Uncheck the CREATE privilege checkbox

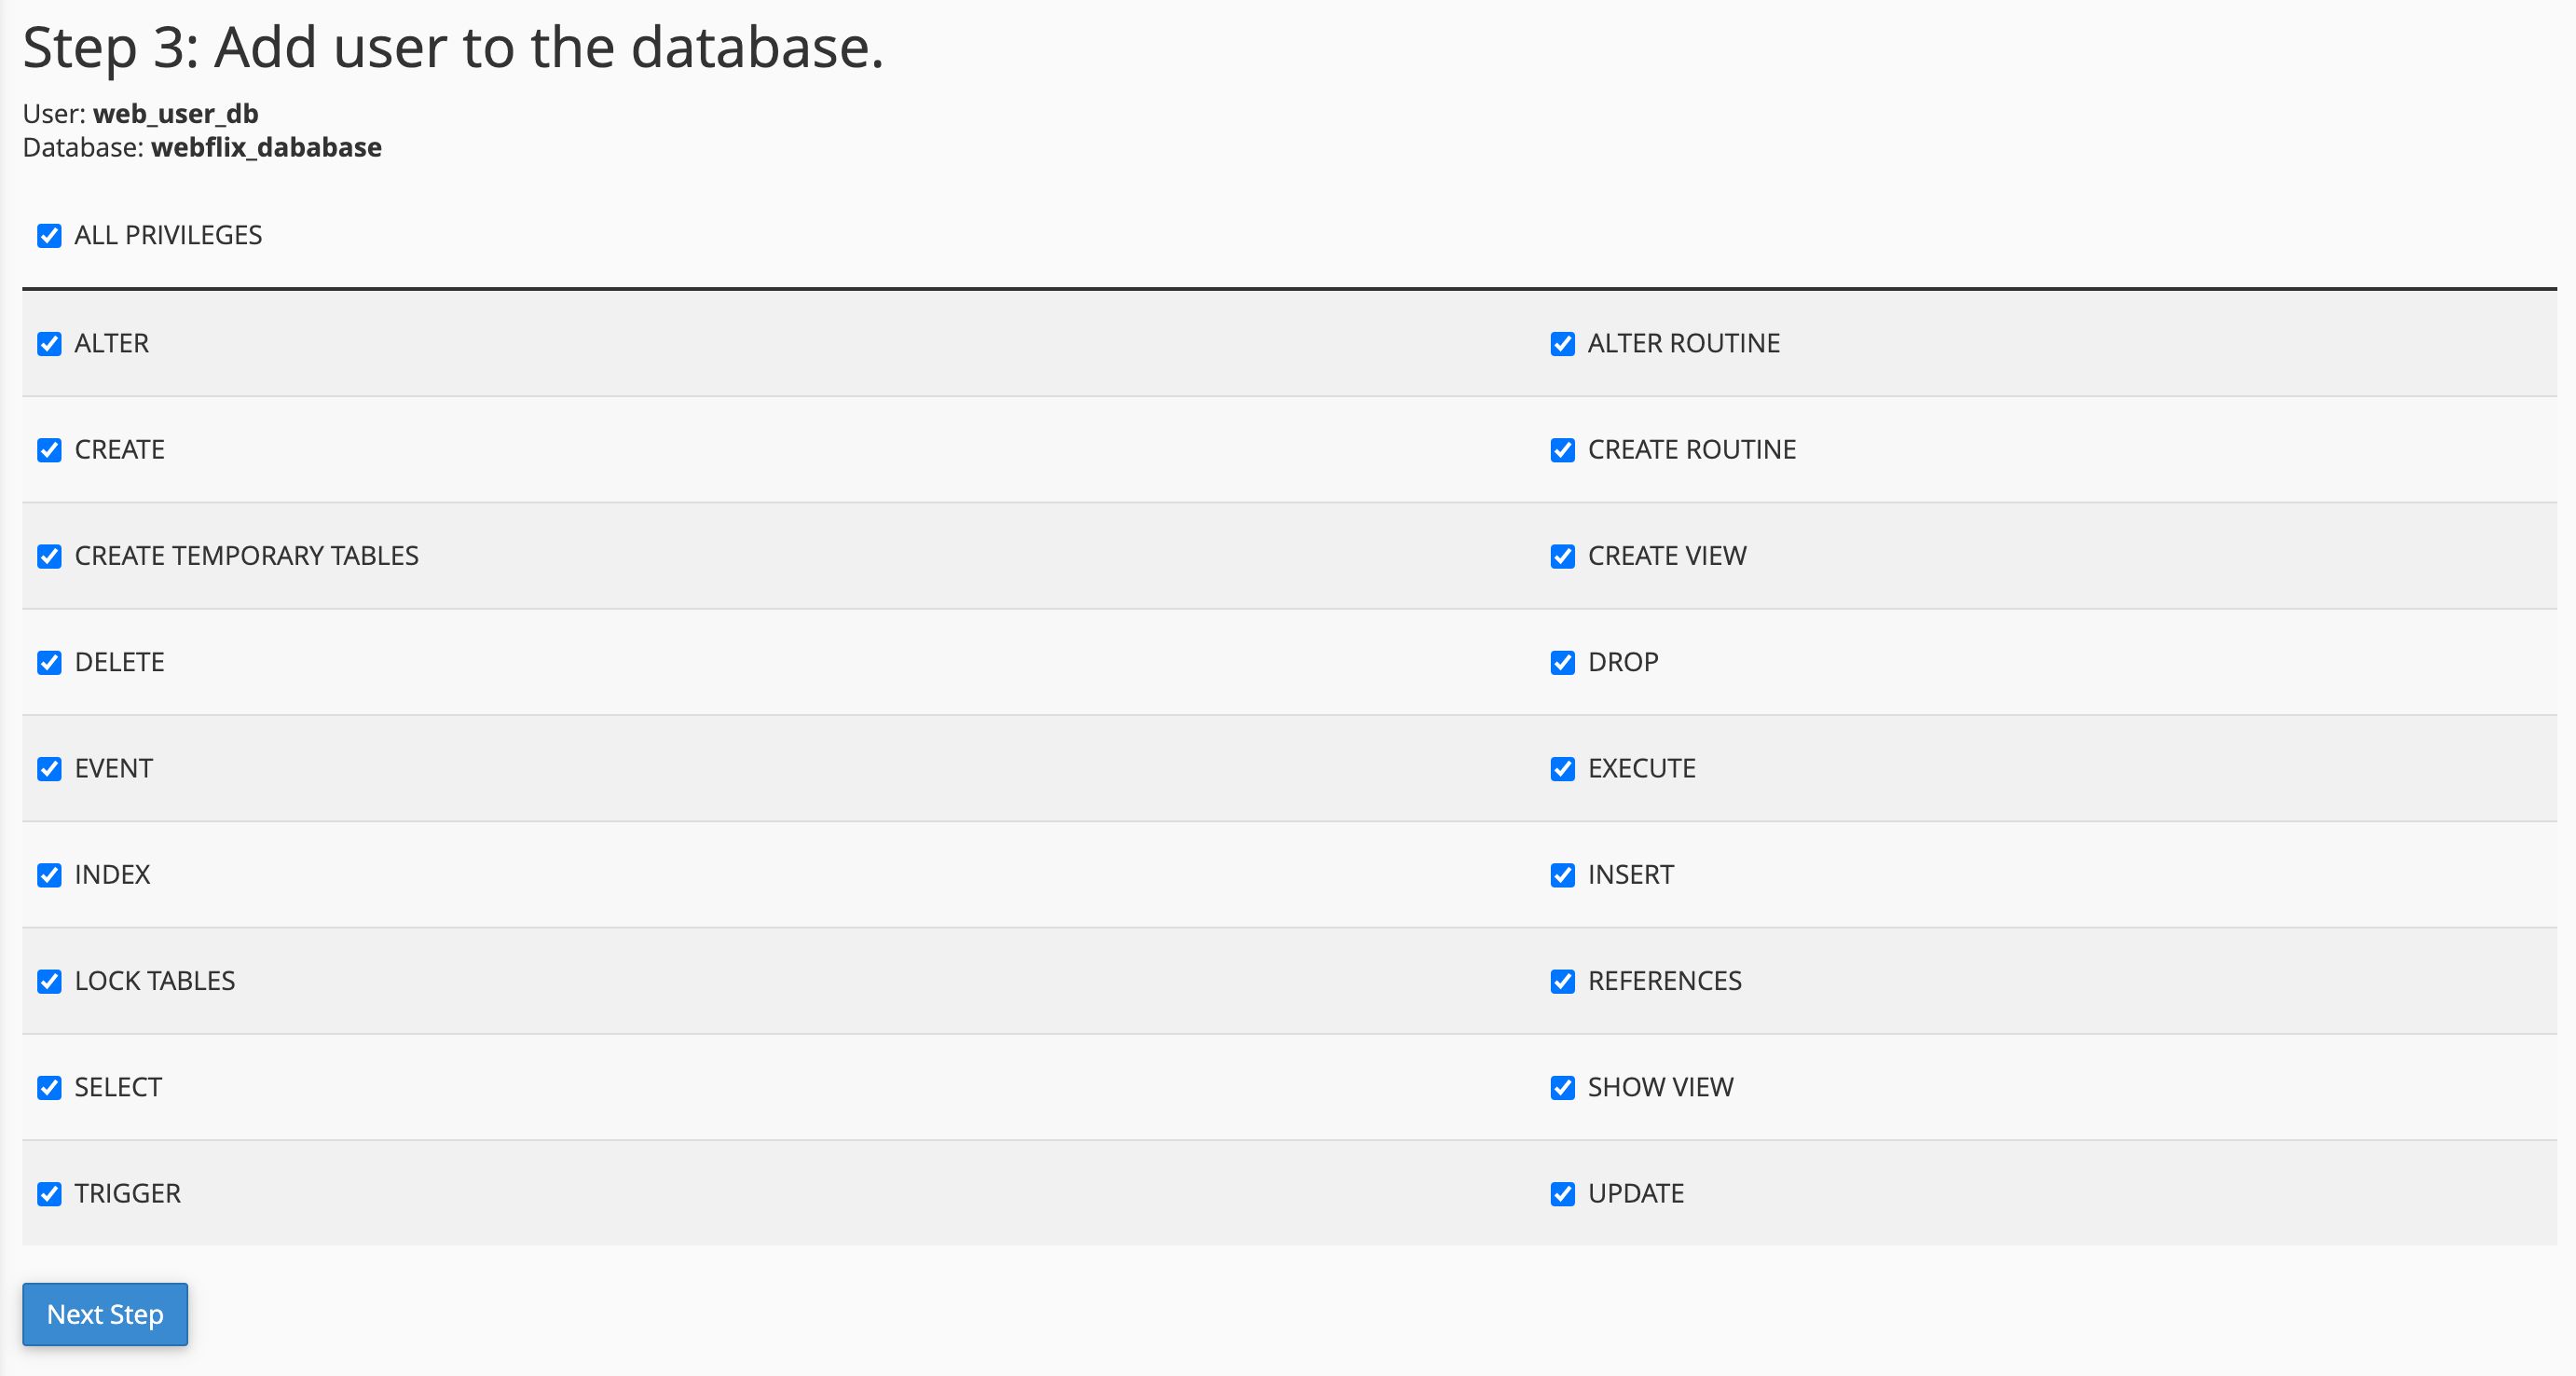click(x=49, y=450)
